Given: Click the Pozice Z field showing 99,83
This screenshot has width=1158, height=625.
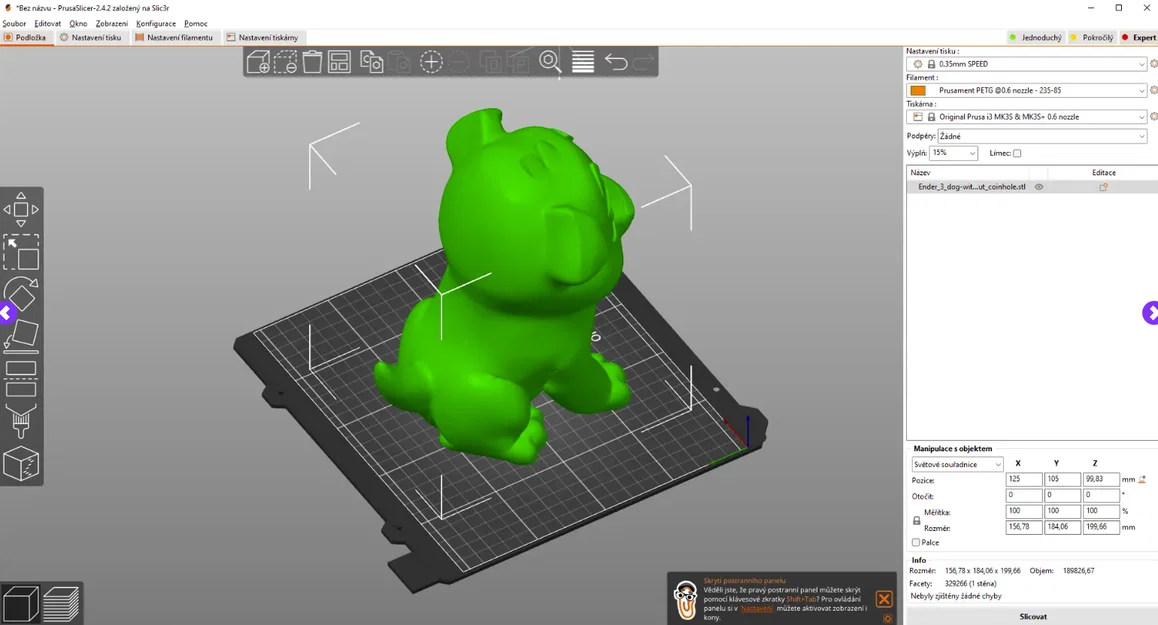Looking at the screenshot, I should (x=1100, y=479).
